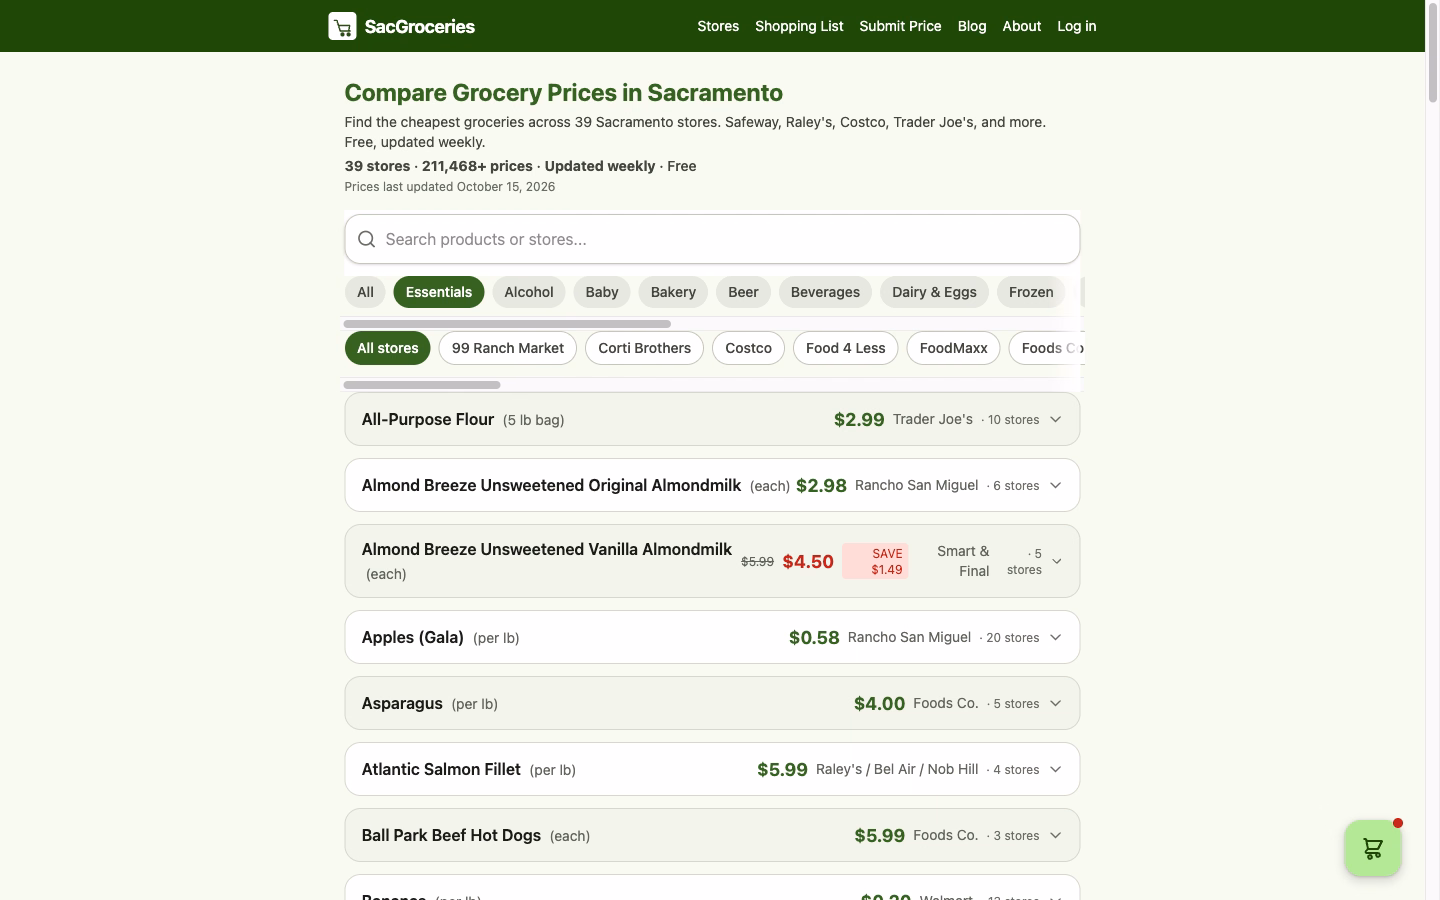Click the page vertical scrollbar thumb

tap(1432, 53)
